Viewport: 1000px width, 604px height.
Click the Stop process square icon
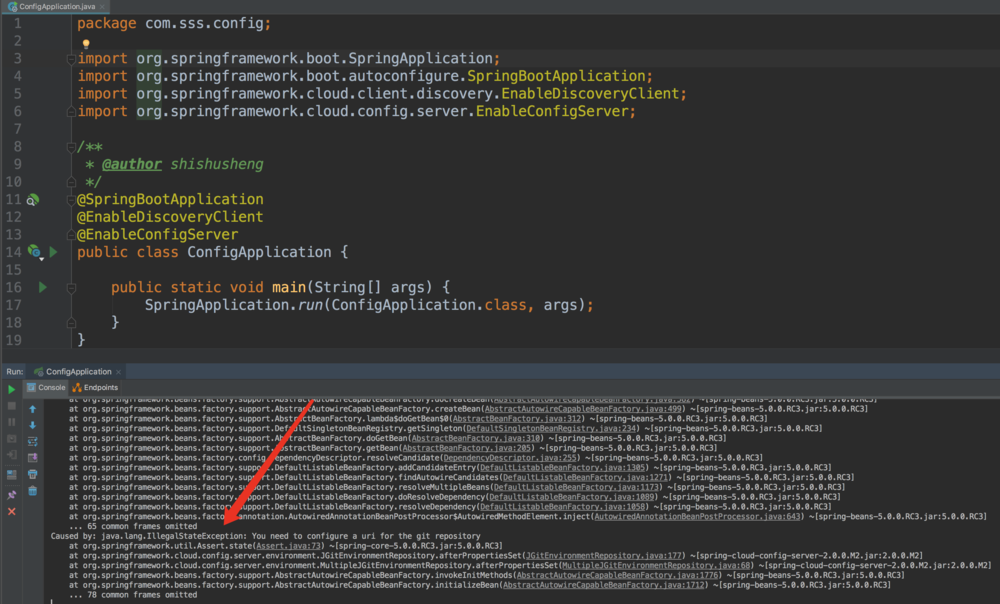tap(11, 406)
